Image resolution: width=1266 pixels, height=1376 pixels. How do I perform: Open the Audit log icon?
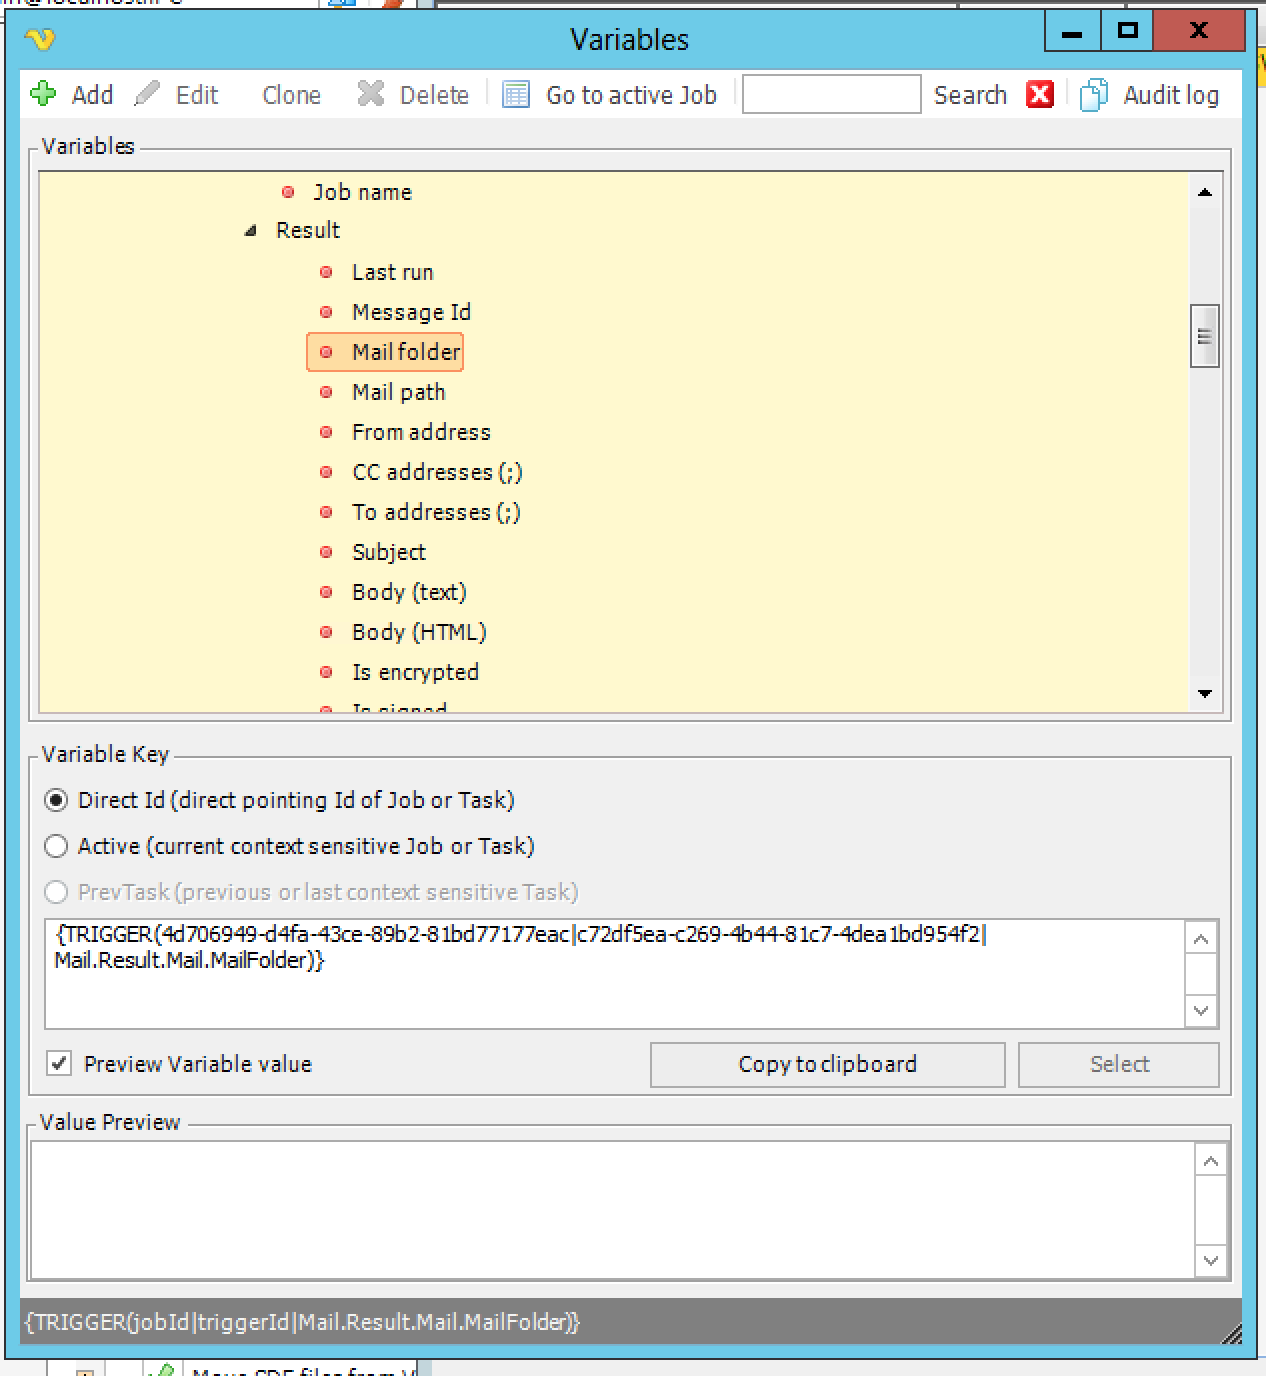point(1094,94)
